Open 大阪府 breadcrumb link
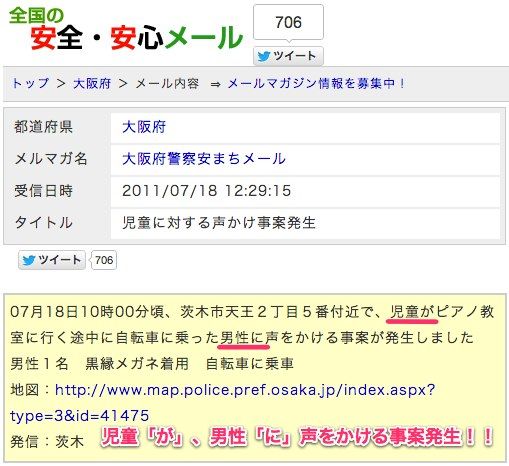The image size is (509, 466). [92, 83]
